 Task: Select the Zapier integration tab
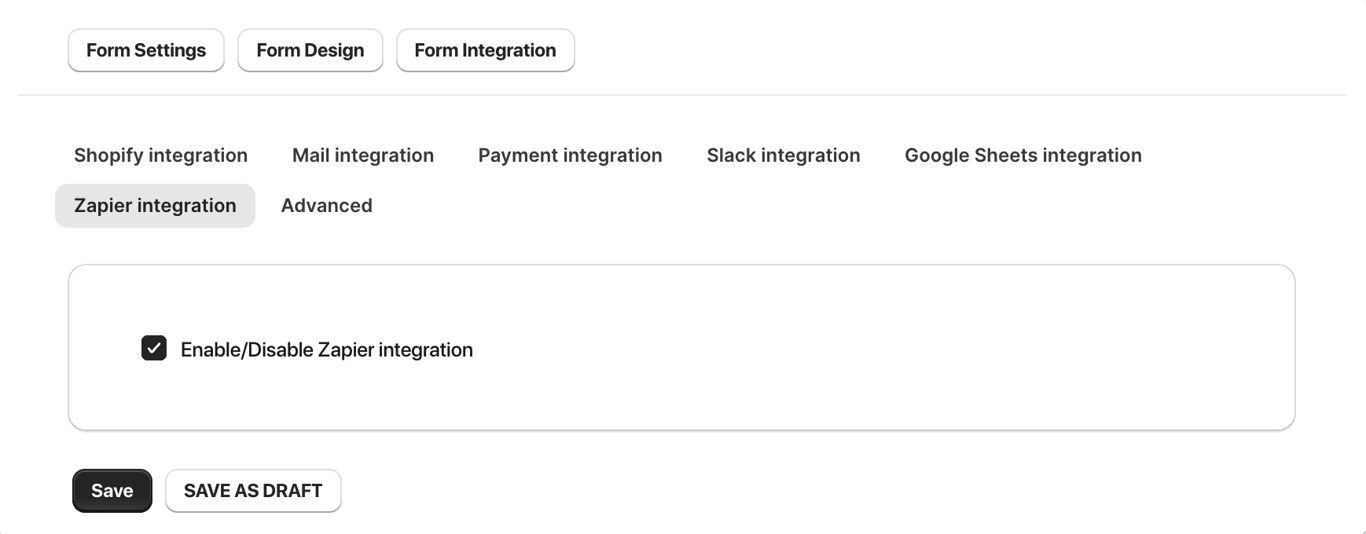pyautogui.click(x=155, y=205)
